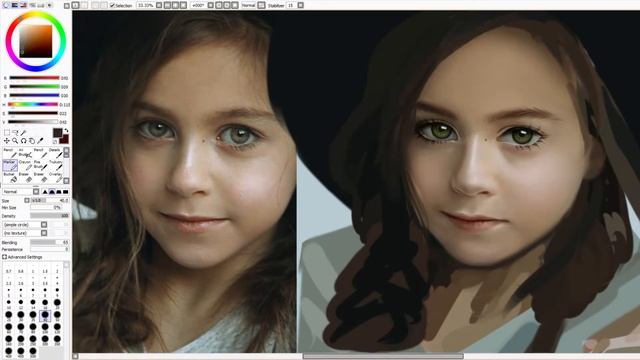
Task: Select brush size preset 25
Action: click(9, 316)
